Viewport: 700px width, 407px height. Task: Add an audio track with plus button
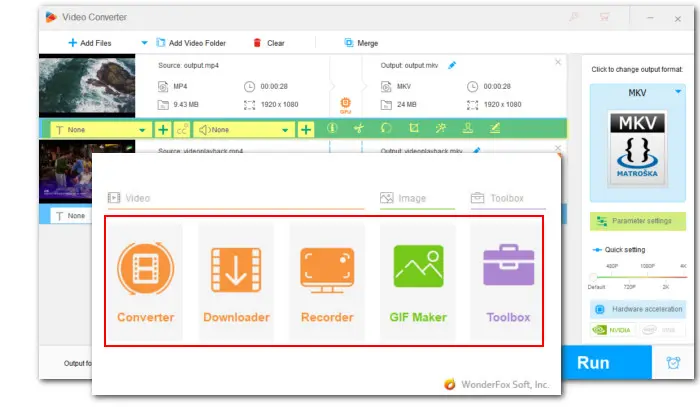coord(306,129)
